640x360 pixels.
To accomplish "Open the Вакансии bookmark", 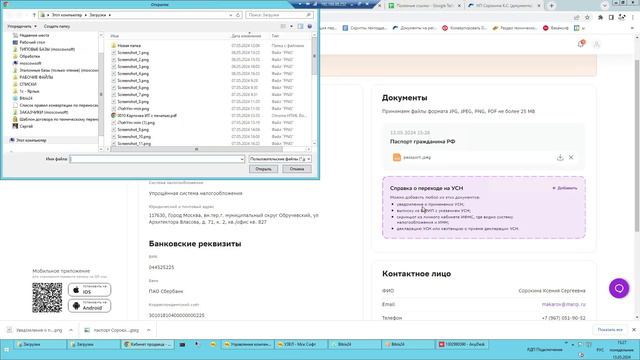I will 556,28.
